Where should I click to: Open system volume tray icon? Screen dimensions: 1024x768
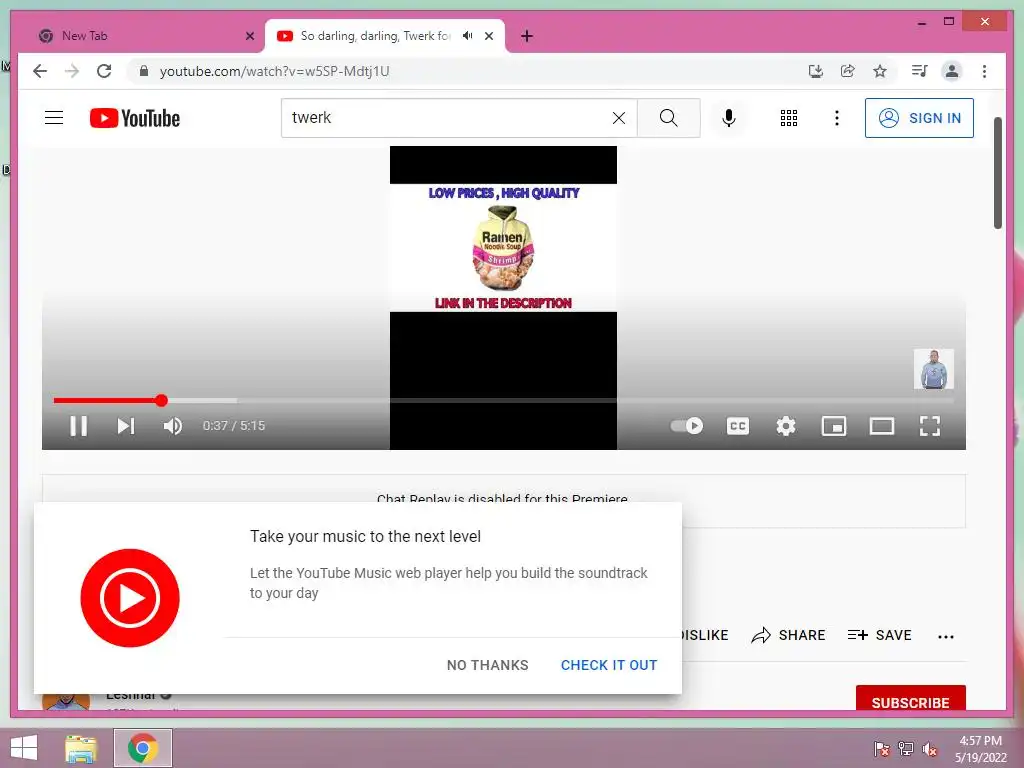930,748
